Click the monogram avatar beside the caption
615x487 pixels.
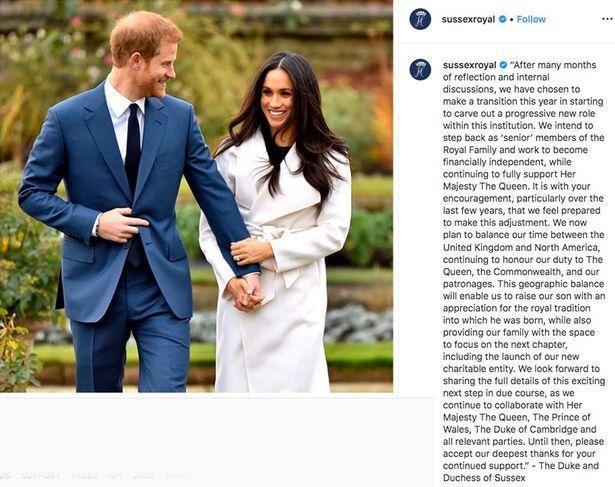(x=420, y=70)
